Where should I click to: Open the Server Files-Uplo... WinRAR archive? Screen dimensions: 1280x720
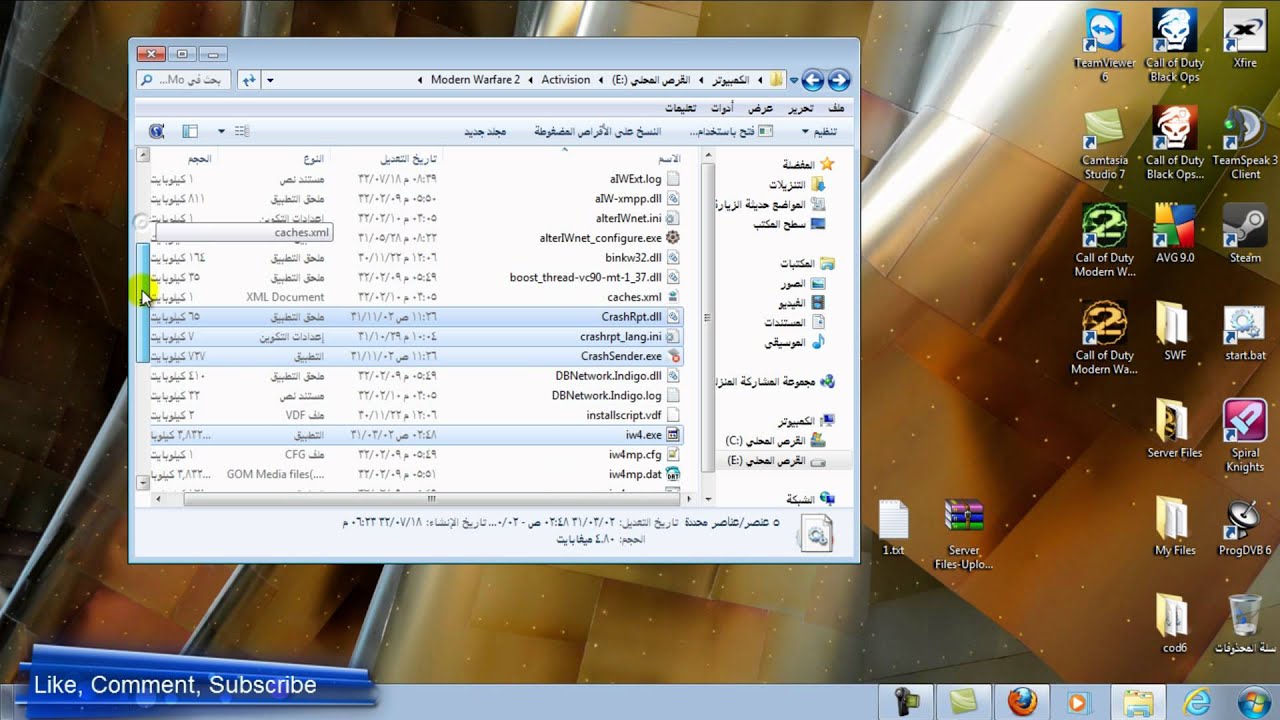[x=964, y=533]
